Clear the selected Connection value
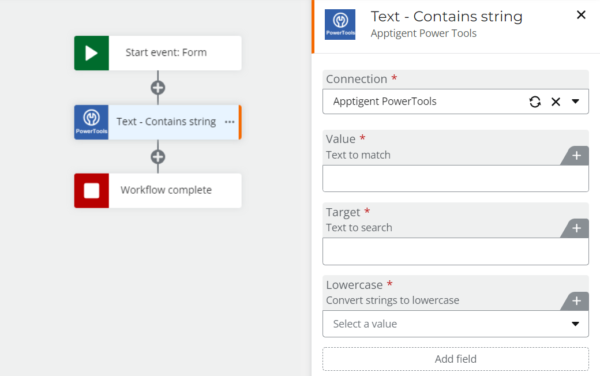The image size is (600, 376). click(x=556, y=102)
